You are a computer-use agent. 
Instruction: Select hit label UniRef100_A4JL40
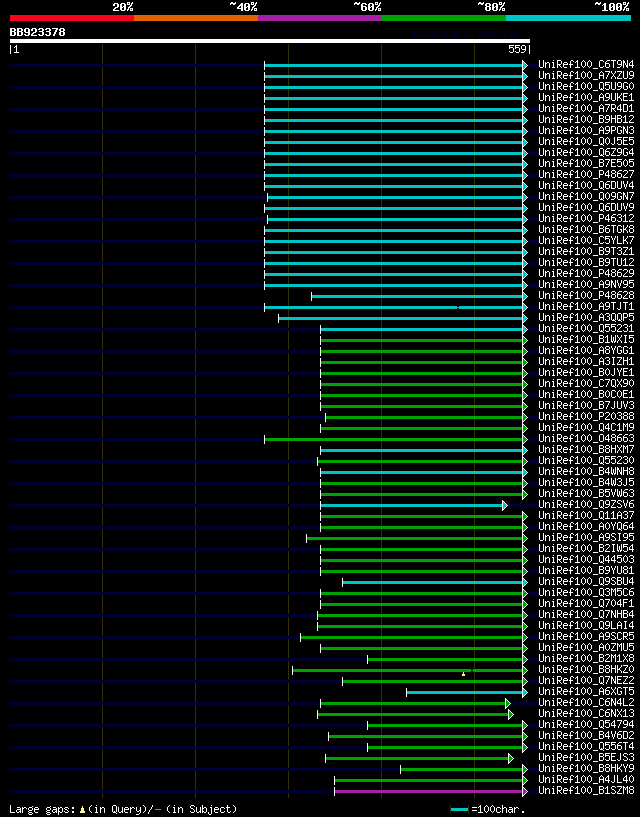point(586,779)
